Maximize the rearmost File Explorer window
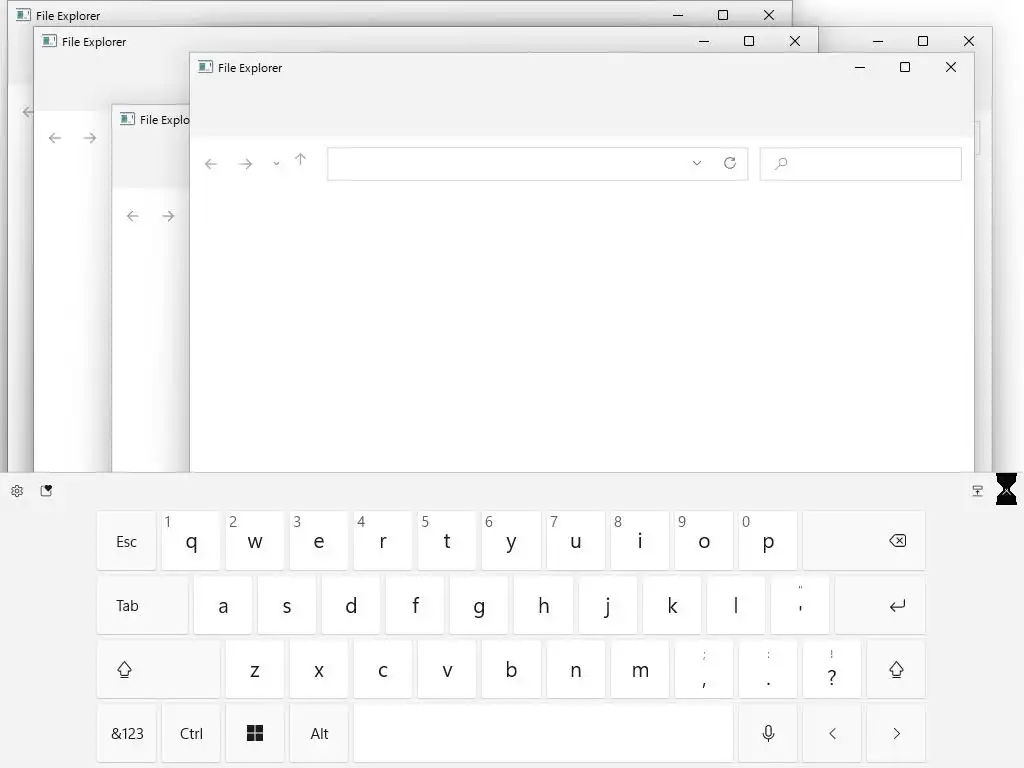The width and height of the screenshot is (1024, 768). [x=723, y=15]
